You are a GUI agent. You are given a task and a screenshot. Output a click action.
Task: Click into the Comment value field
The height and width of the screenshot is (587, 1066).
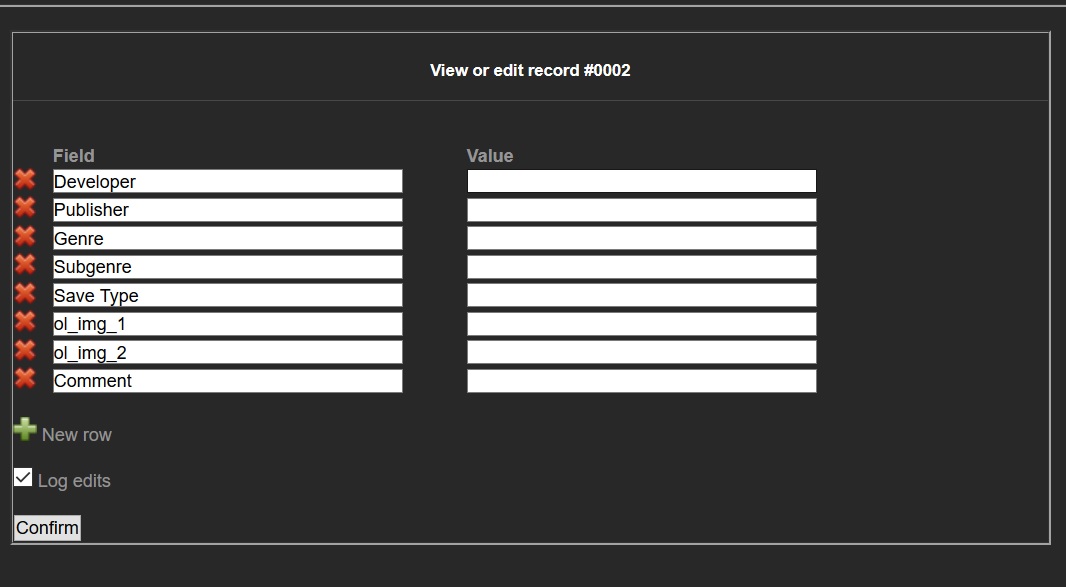[x=641, y=381]
